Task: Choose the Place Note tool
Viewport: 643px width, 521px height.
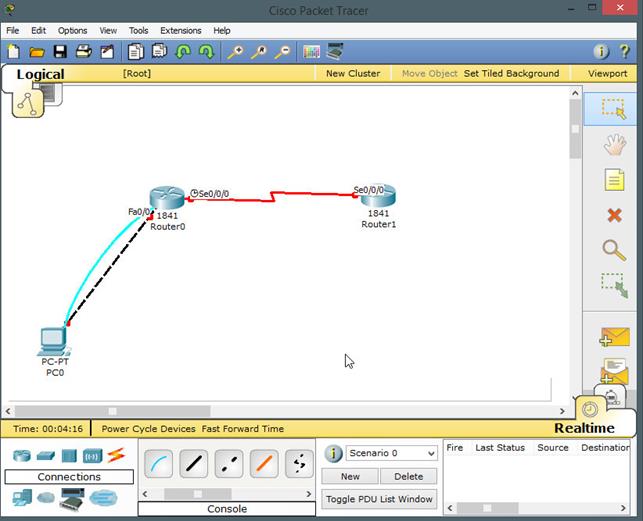Action: (614, 180)
